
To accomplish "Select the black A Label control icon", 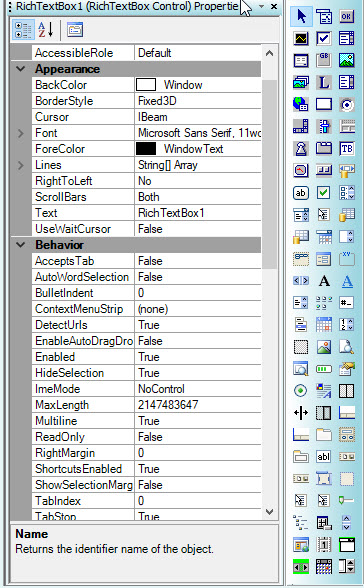I will [x=324, y=281].
